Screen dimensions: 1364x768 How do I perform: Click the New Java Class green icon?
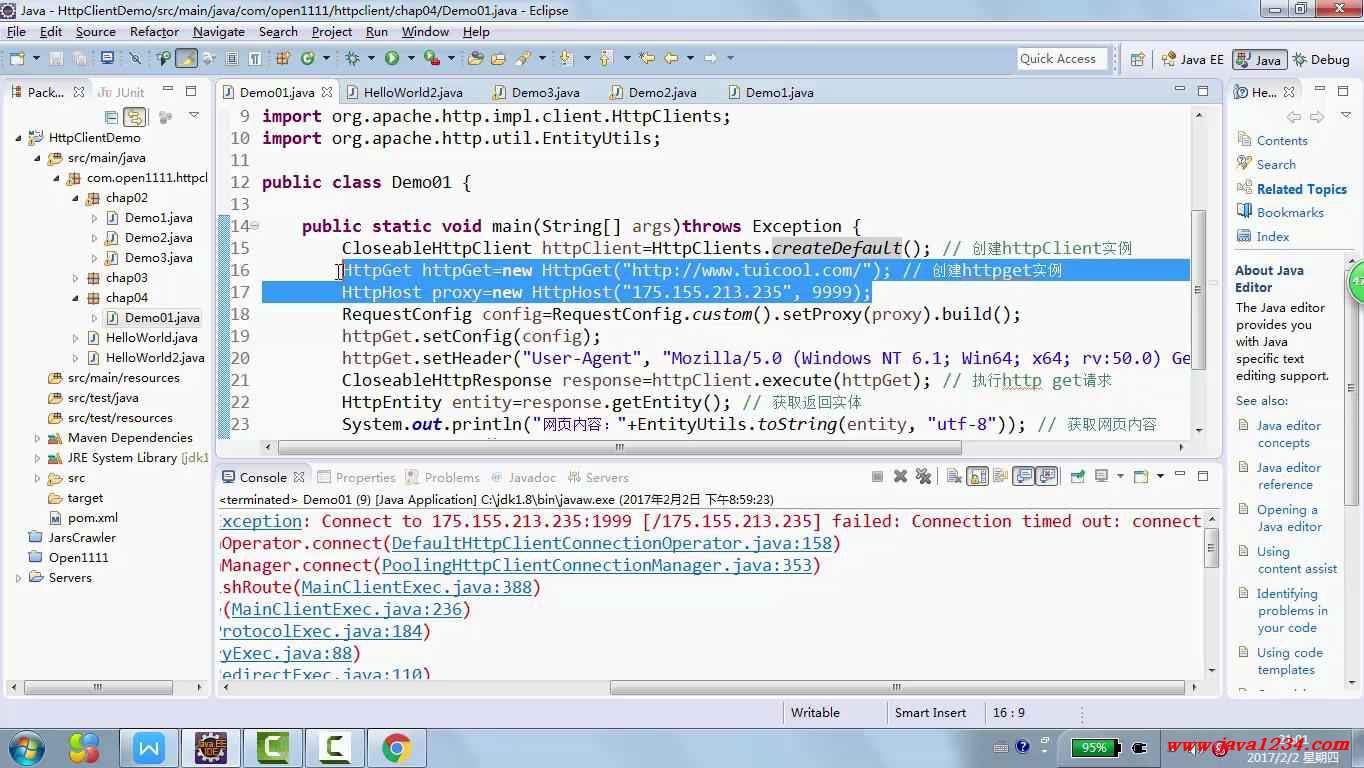click(x=307, y=59)
